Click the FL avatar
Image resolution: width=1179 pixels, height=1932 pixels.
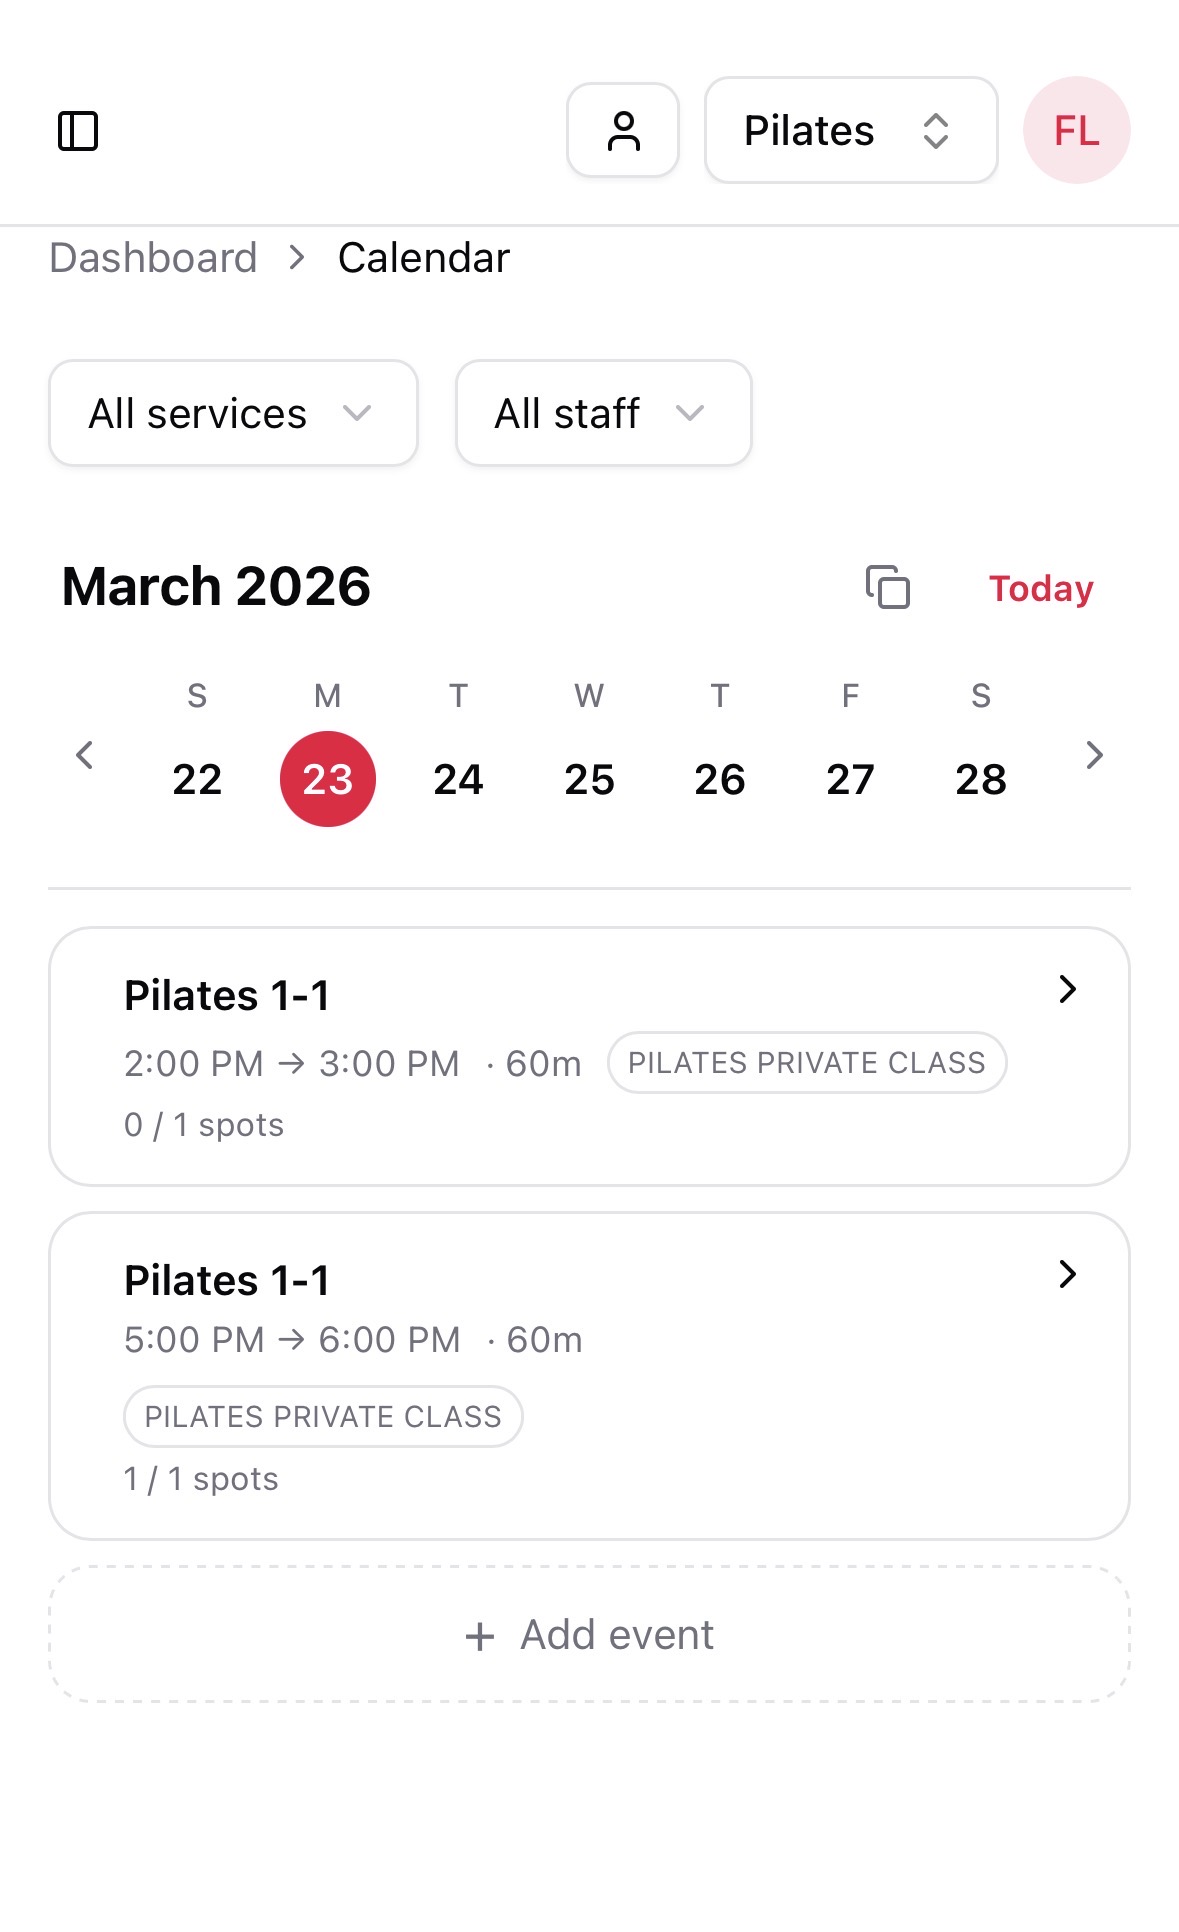click(x=1076, y=131)
